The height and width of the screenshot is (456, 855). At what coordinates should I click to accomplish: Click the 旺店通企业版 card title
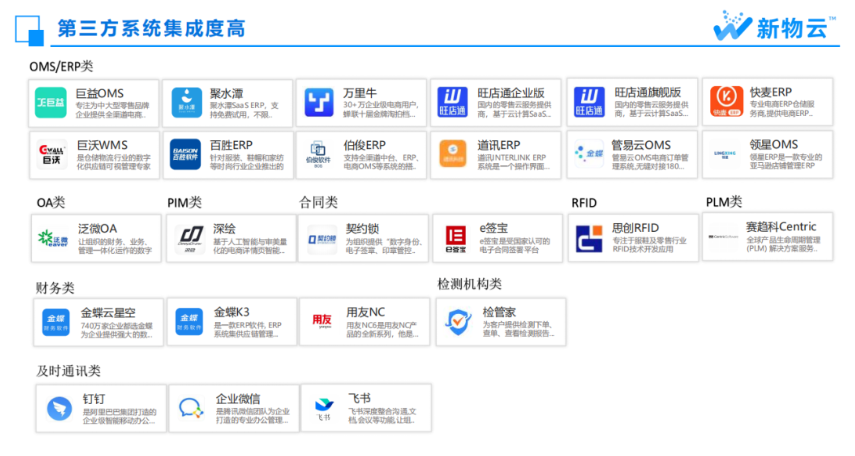click(511, 93)
